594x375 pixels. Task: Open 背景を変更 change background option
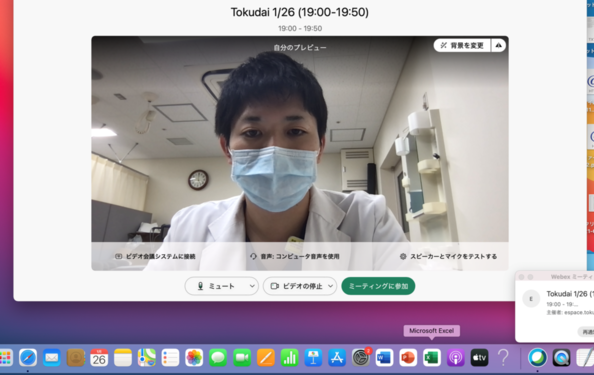tap(462, 45)
